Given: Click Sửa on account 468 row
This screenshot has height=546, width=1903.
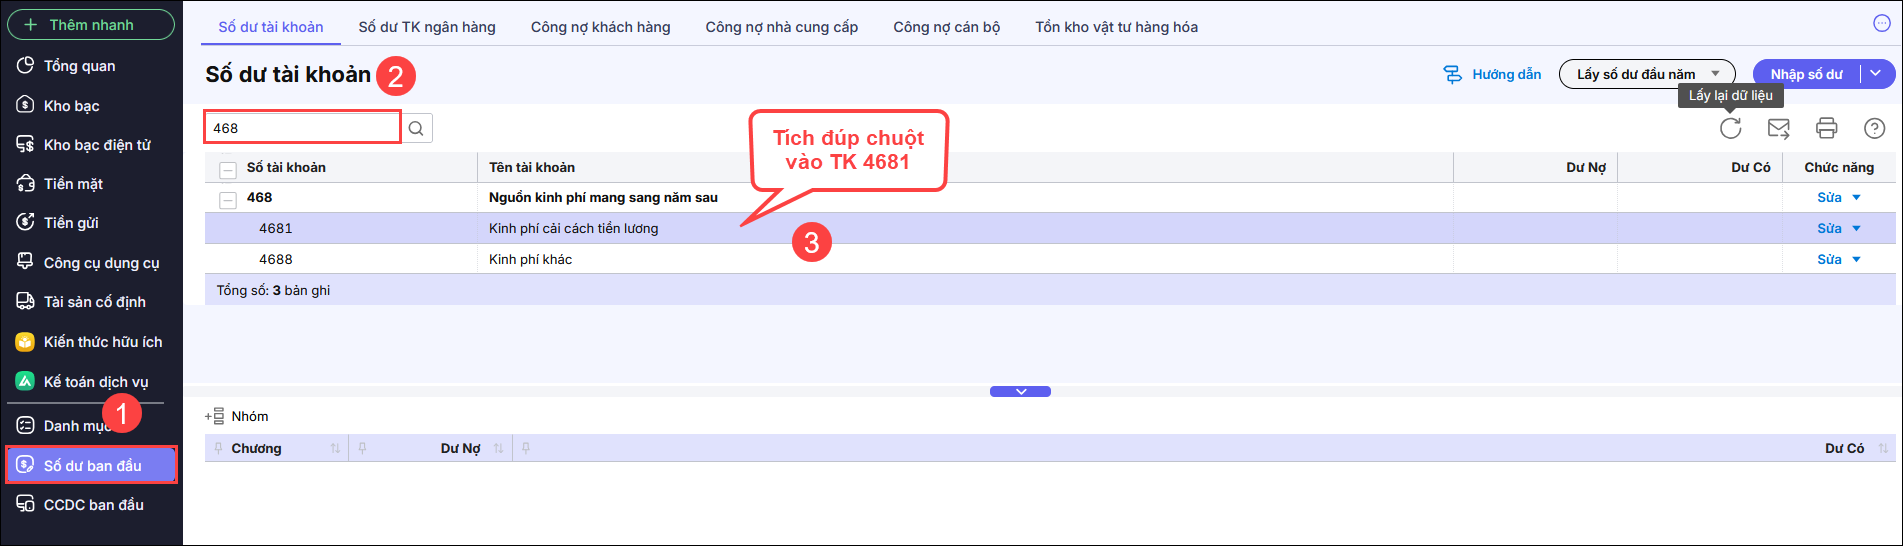Looking at the screenshot, I should (1829, 198).
